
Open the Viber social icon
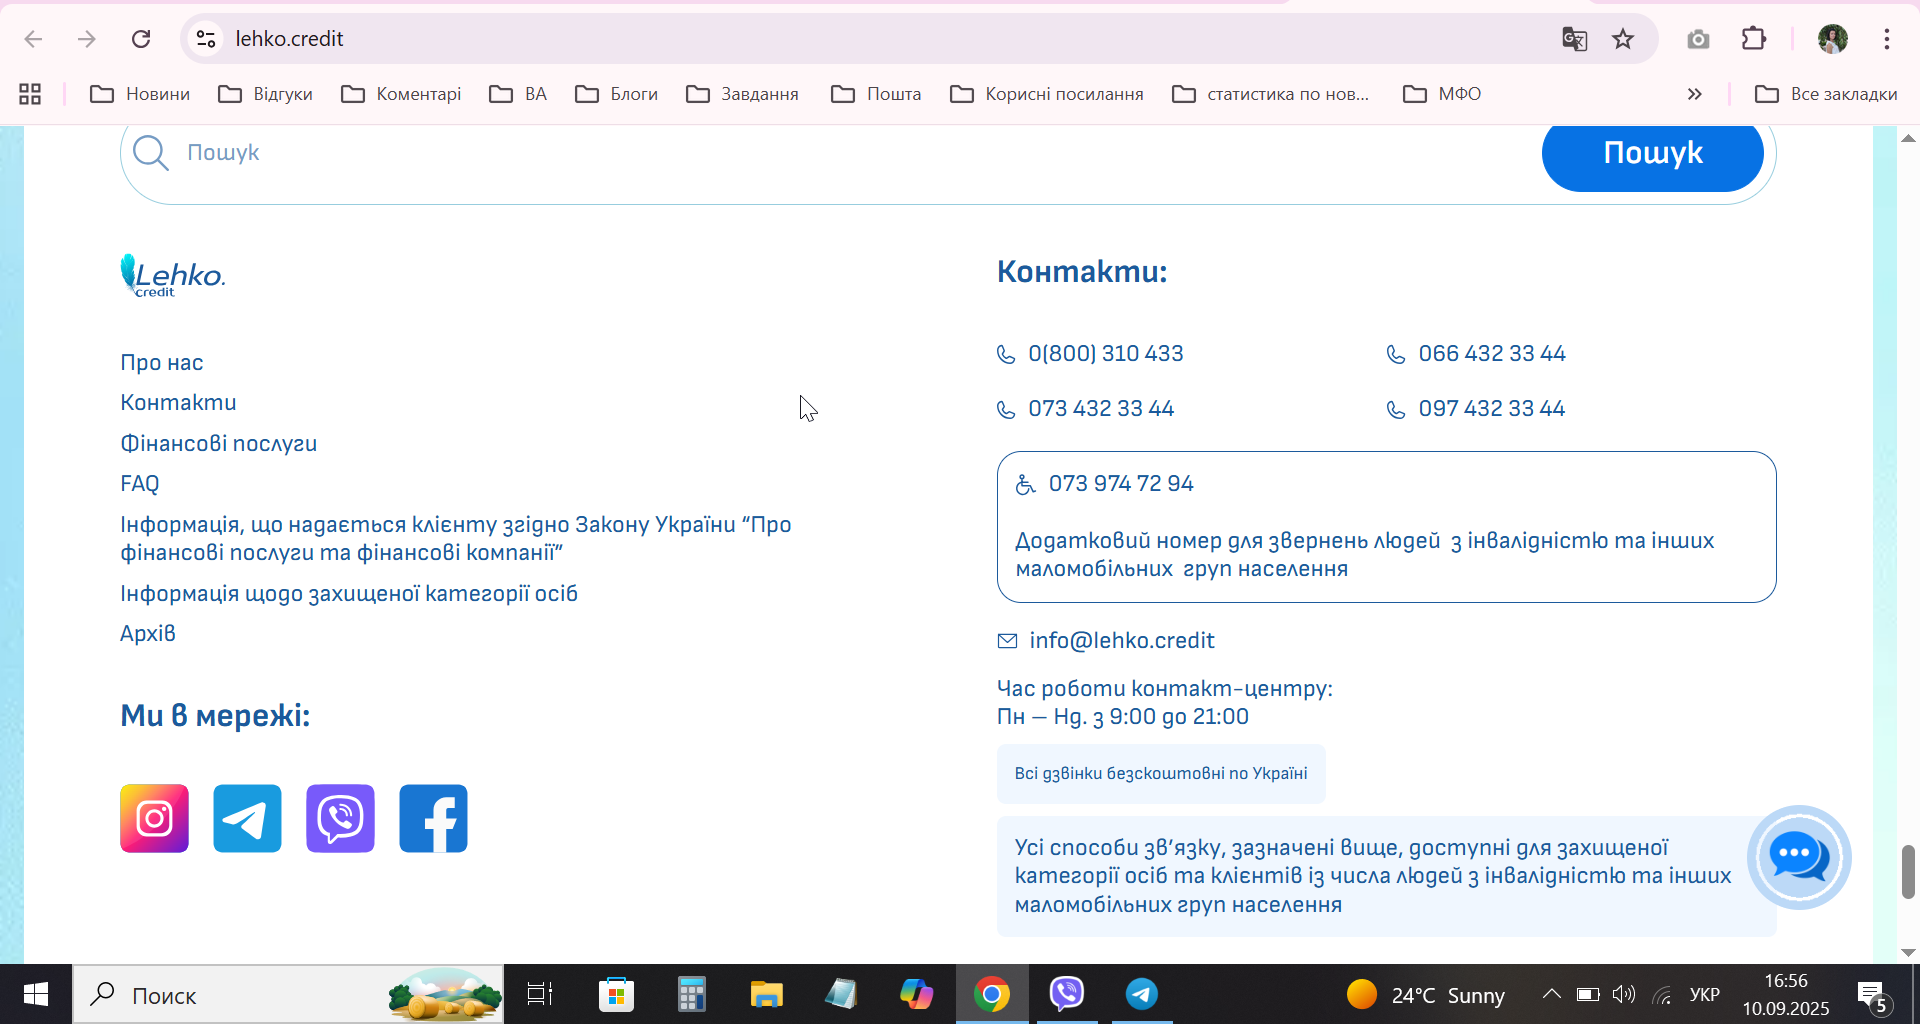coord(340,818)
